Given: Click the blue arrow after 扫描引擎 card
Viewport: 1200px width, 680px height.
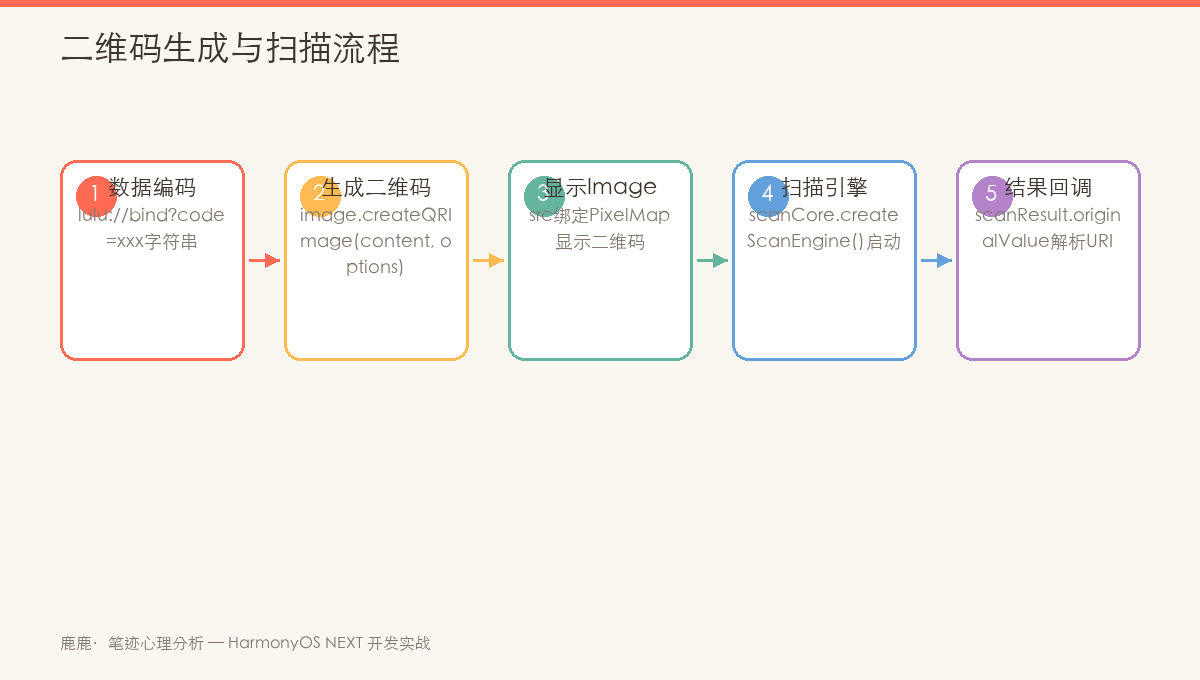Looking at the screenshot, I should click(936, 261).
